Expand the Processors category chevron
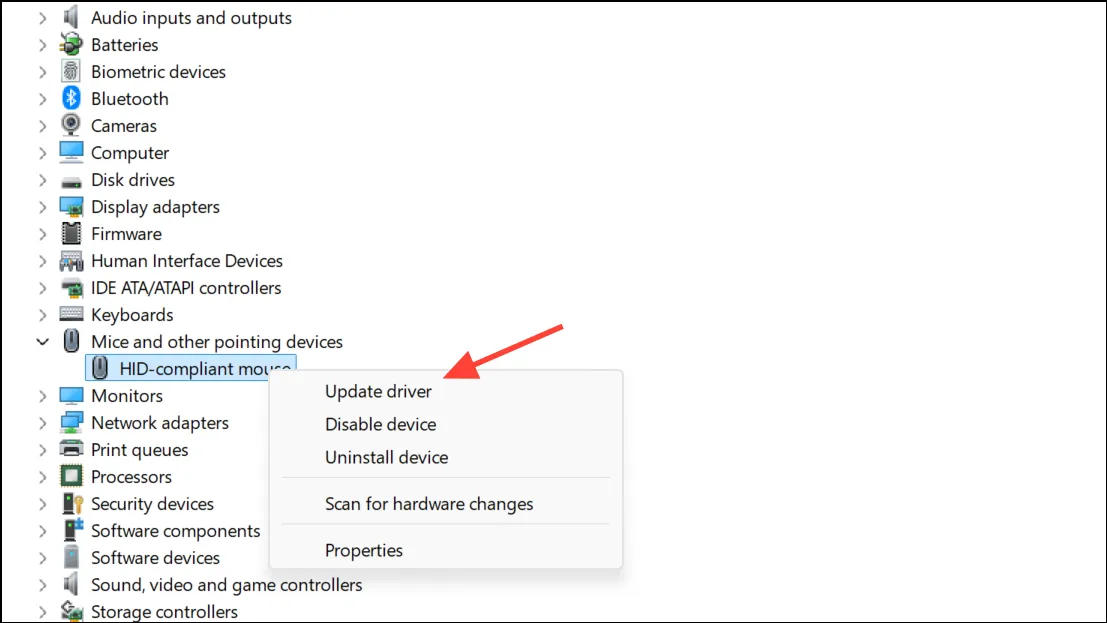The width and height of the screenshot is (1107, 623). click(x=42, y=477)
